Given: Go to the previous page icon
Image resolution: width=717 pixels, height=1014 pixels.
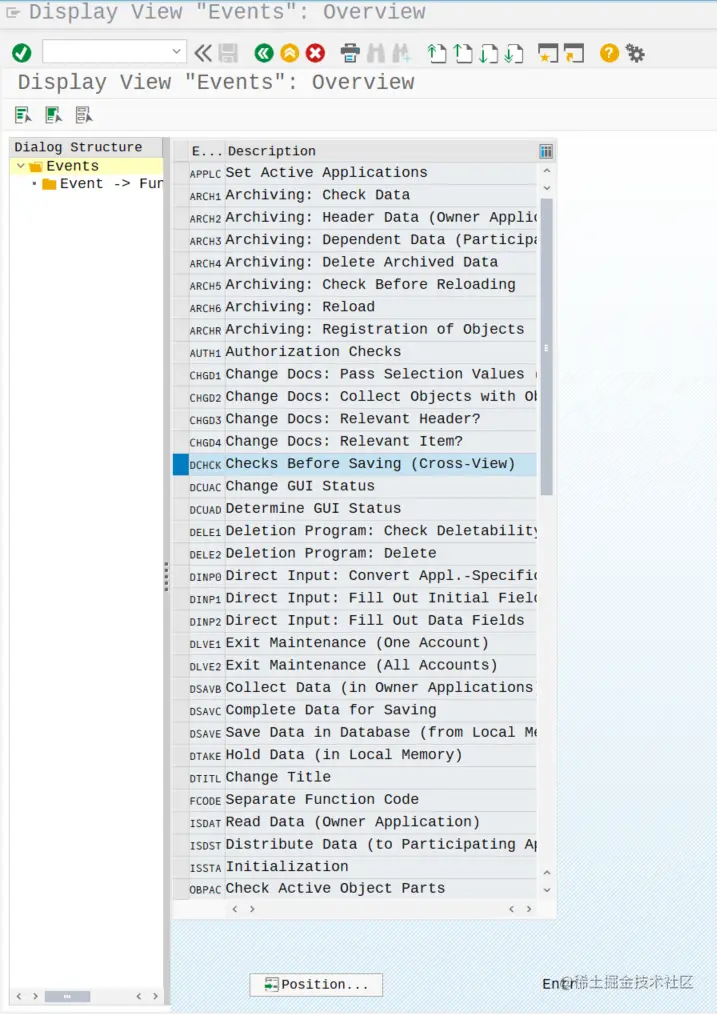Looking at the screenshot, I should tap(462, 53).
